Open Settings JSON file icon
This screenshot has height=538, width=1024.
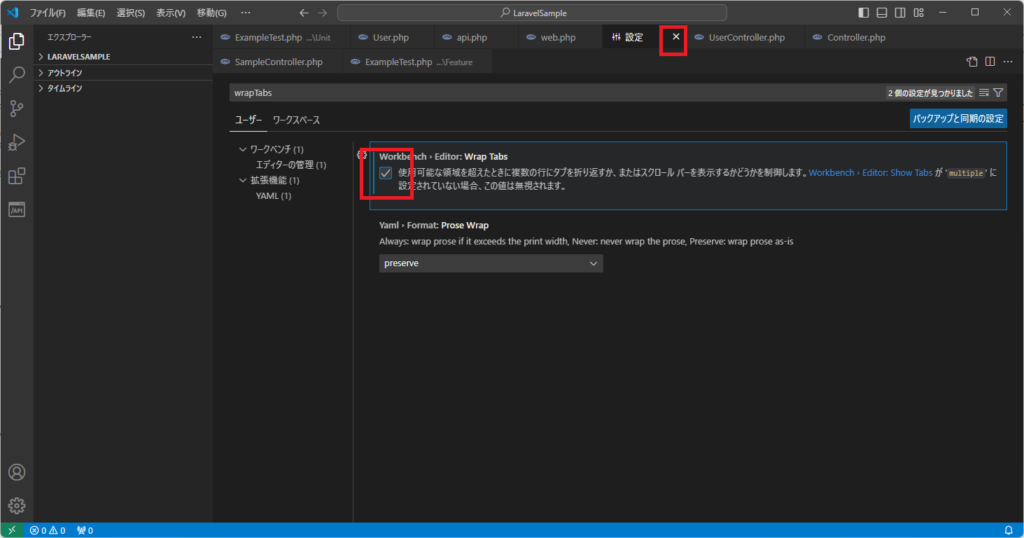point(972,61)
